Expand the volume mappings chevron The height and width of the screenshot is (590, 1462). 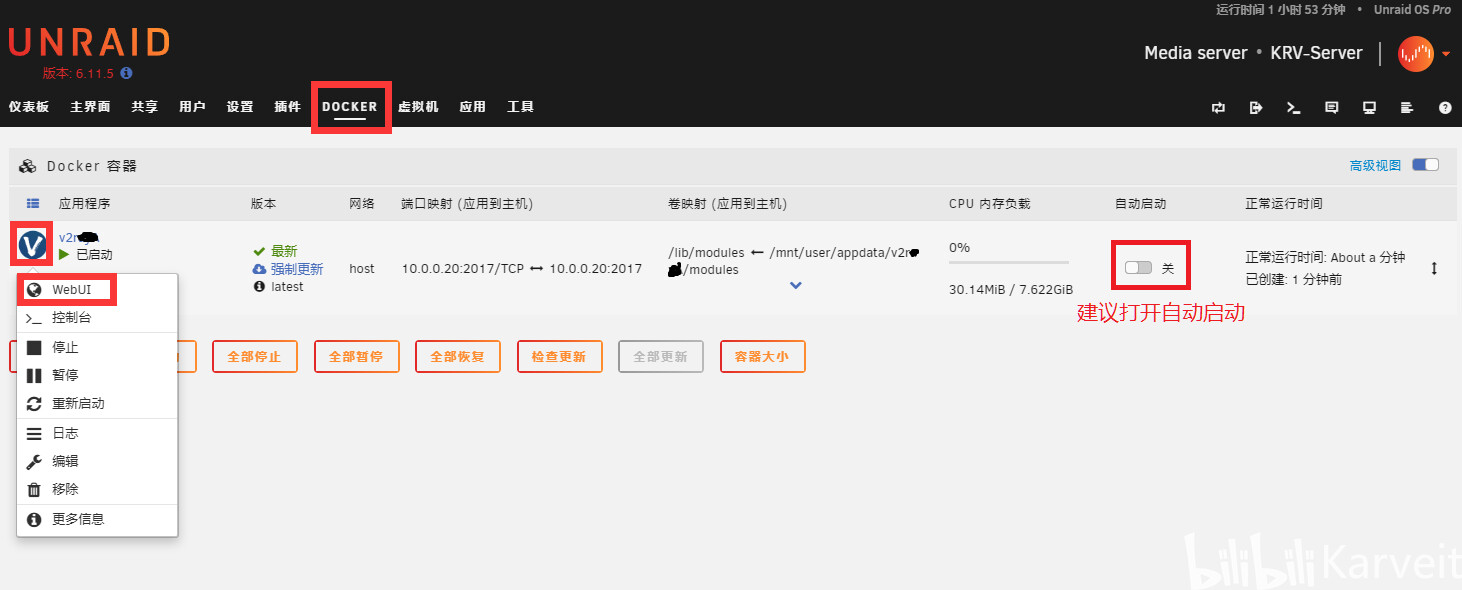(x=796, y=285)
